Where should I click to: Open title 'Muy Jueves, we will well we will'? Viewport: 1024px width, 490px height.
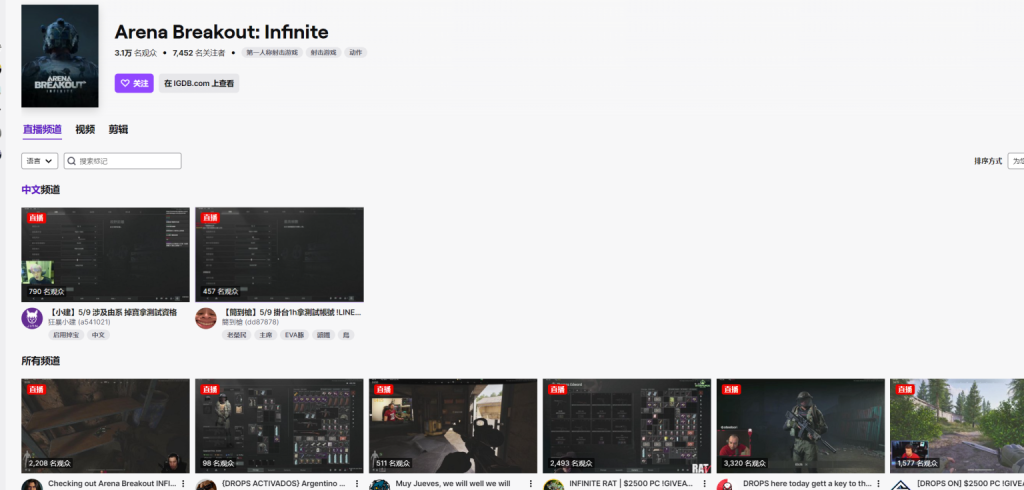pos(453,484)
